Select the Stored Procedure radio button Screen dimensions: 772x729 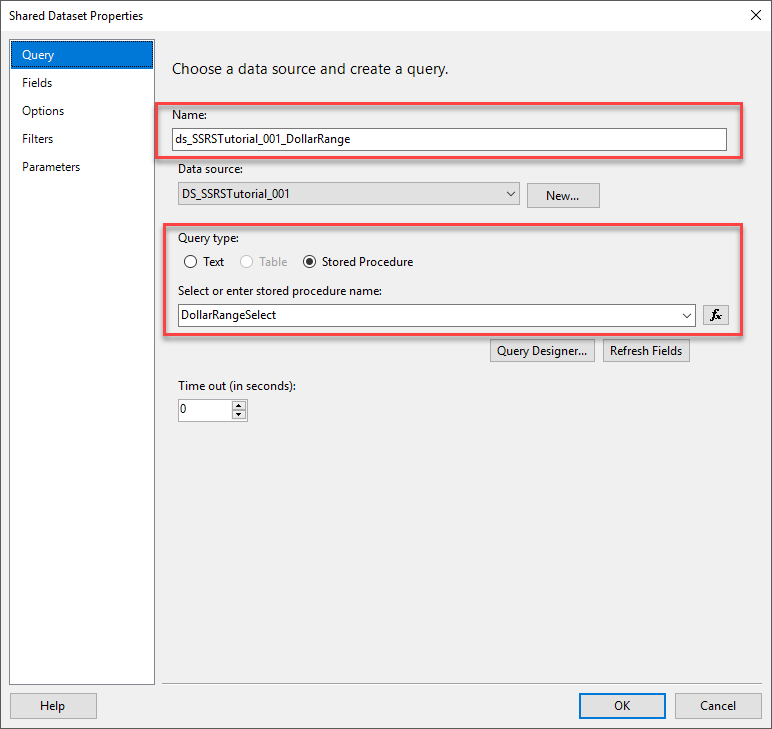(x=310, y=262)
